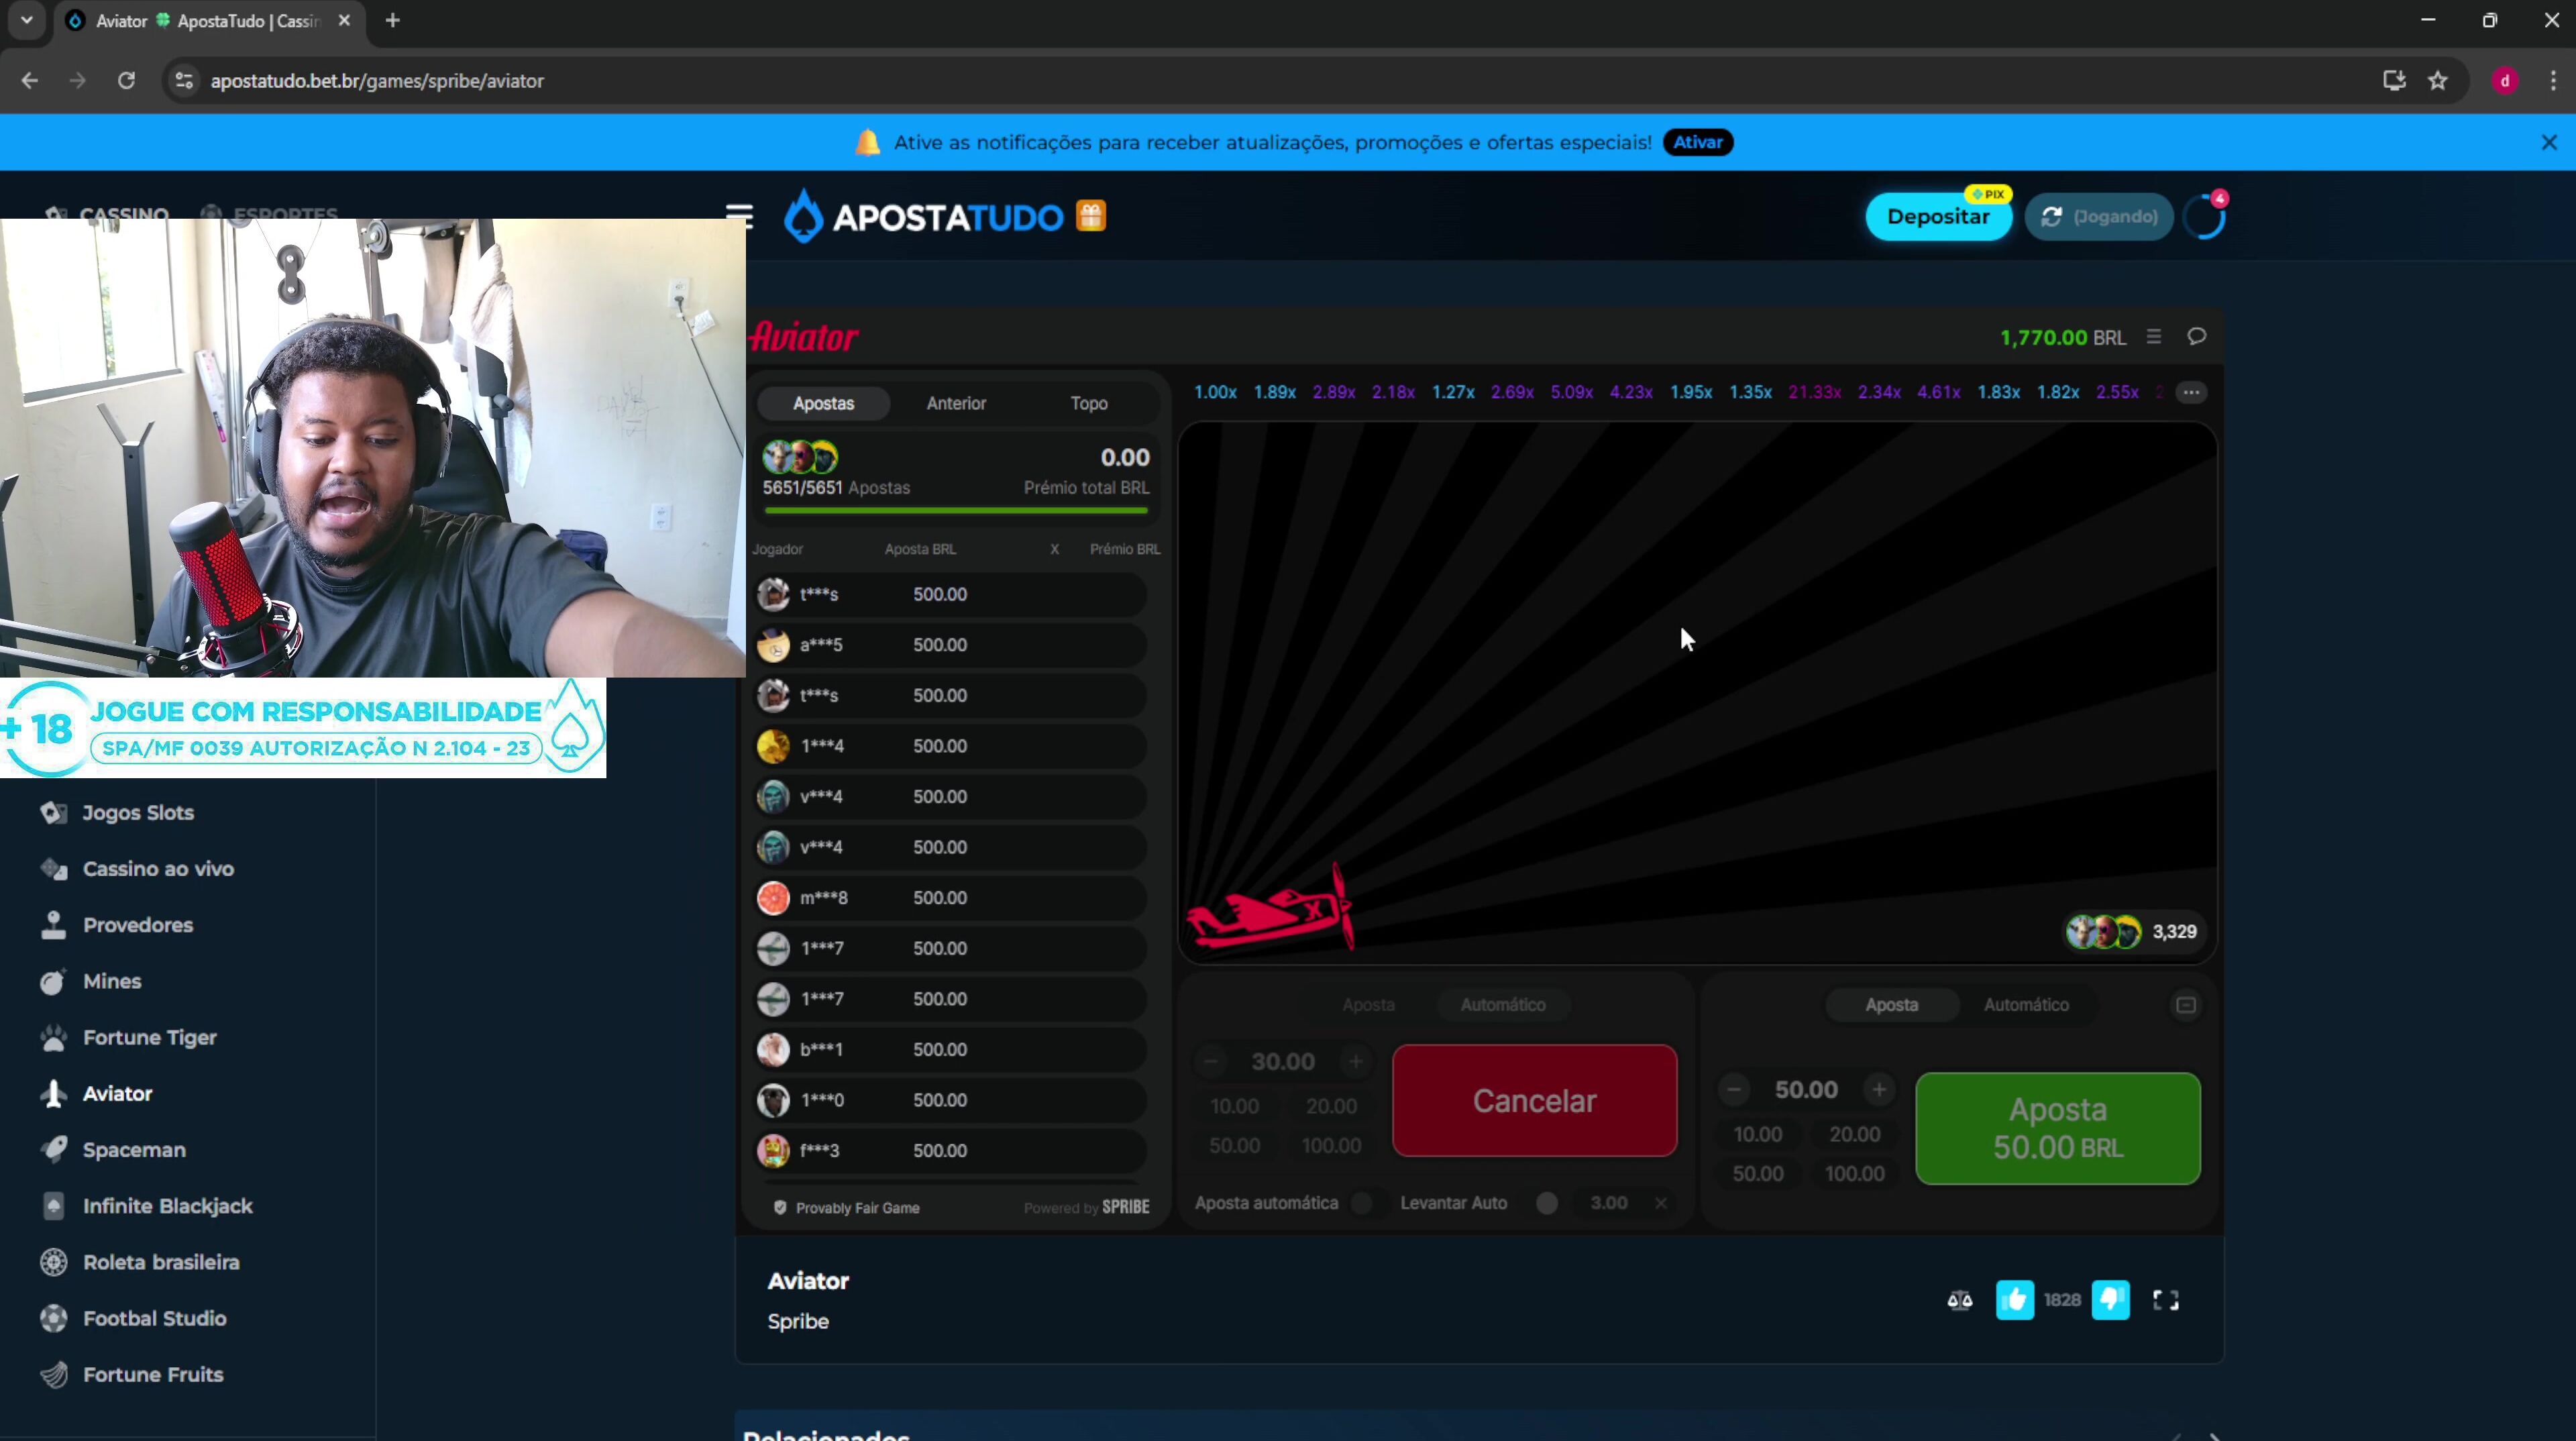The height and width of the screenshot is (1441, 2576).
Task: Bookmark this page with the star icon
Action: pos(2438,81)
